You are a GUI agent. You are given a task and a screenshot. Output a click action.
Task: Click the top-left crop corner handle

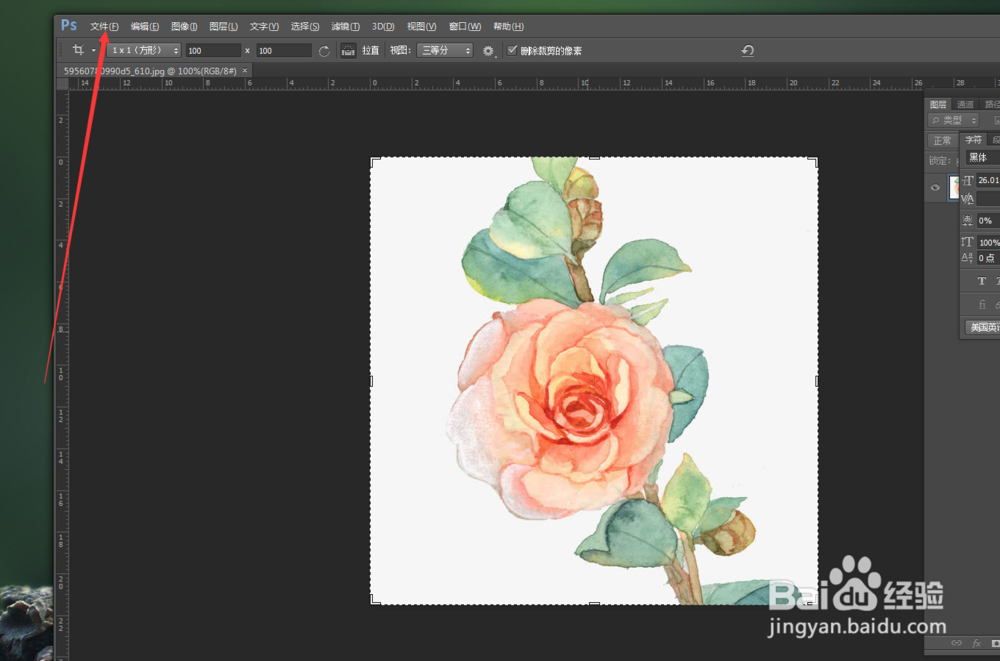pyautogui.click(x=374, y=161)
